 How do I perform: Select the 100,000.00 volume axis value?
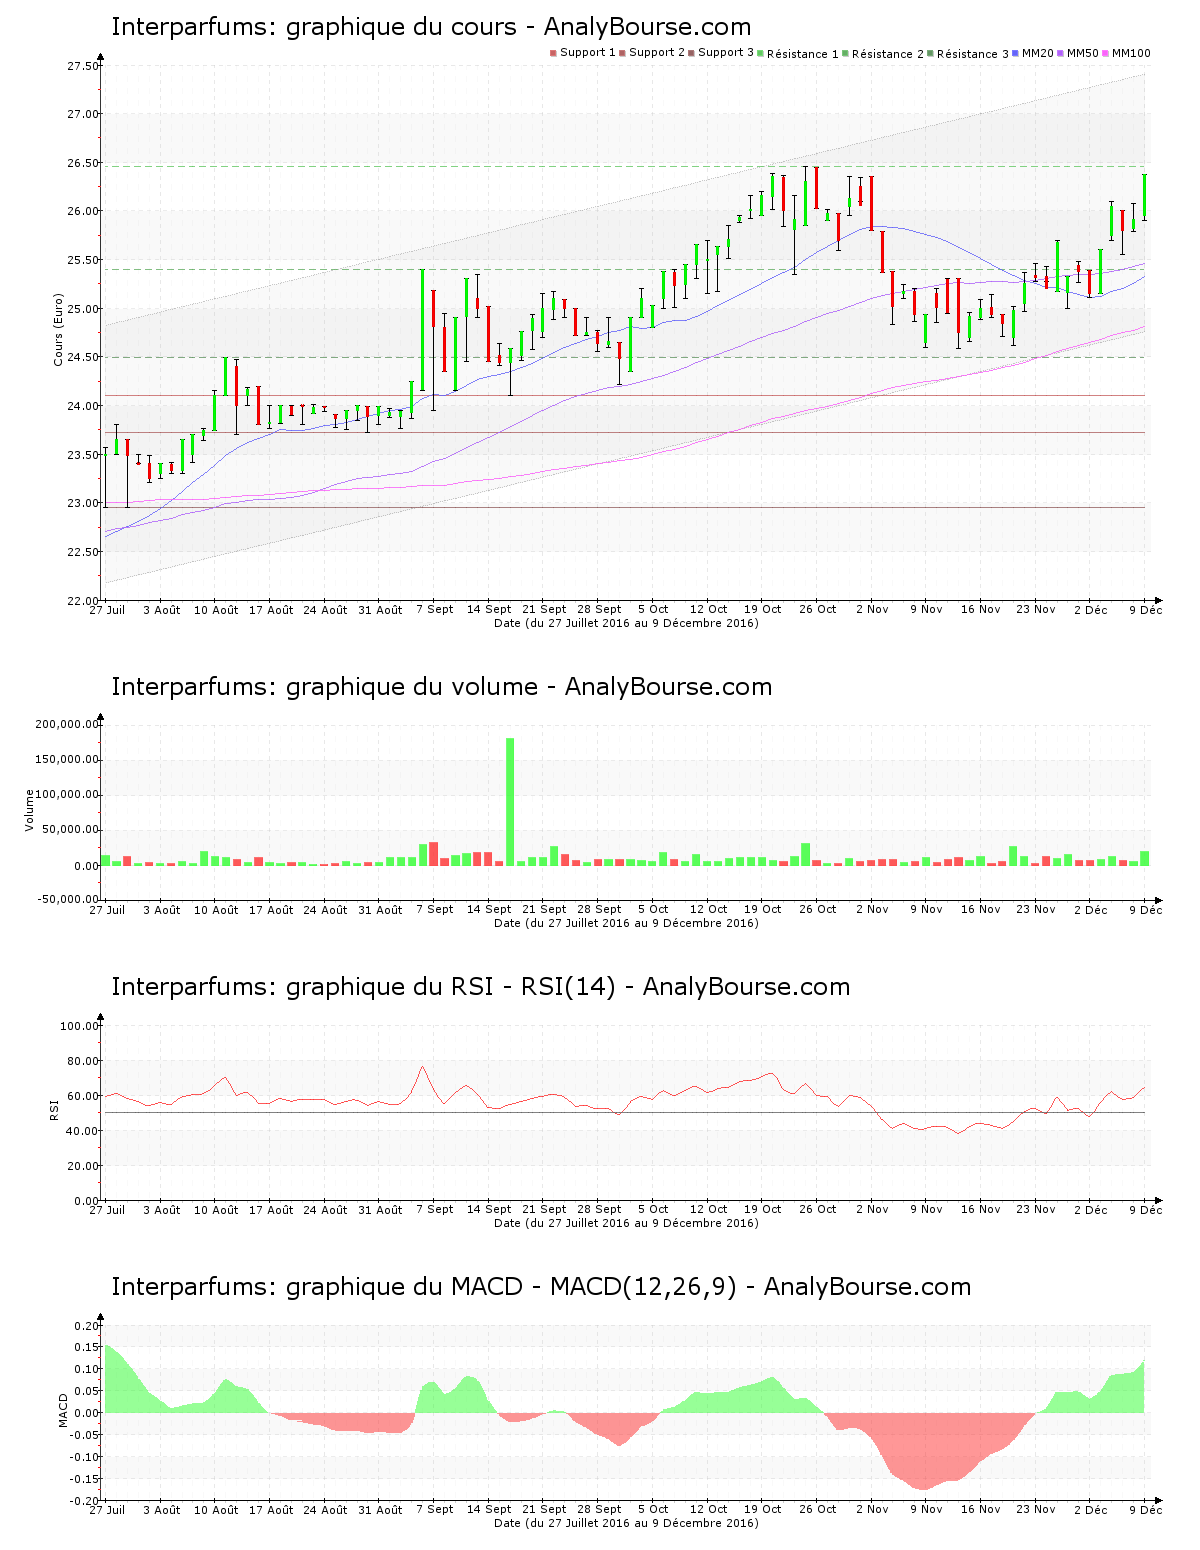click(x=67, y=795)
